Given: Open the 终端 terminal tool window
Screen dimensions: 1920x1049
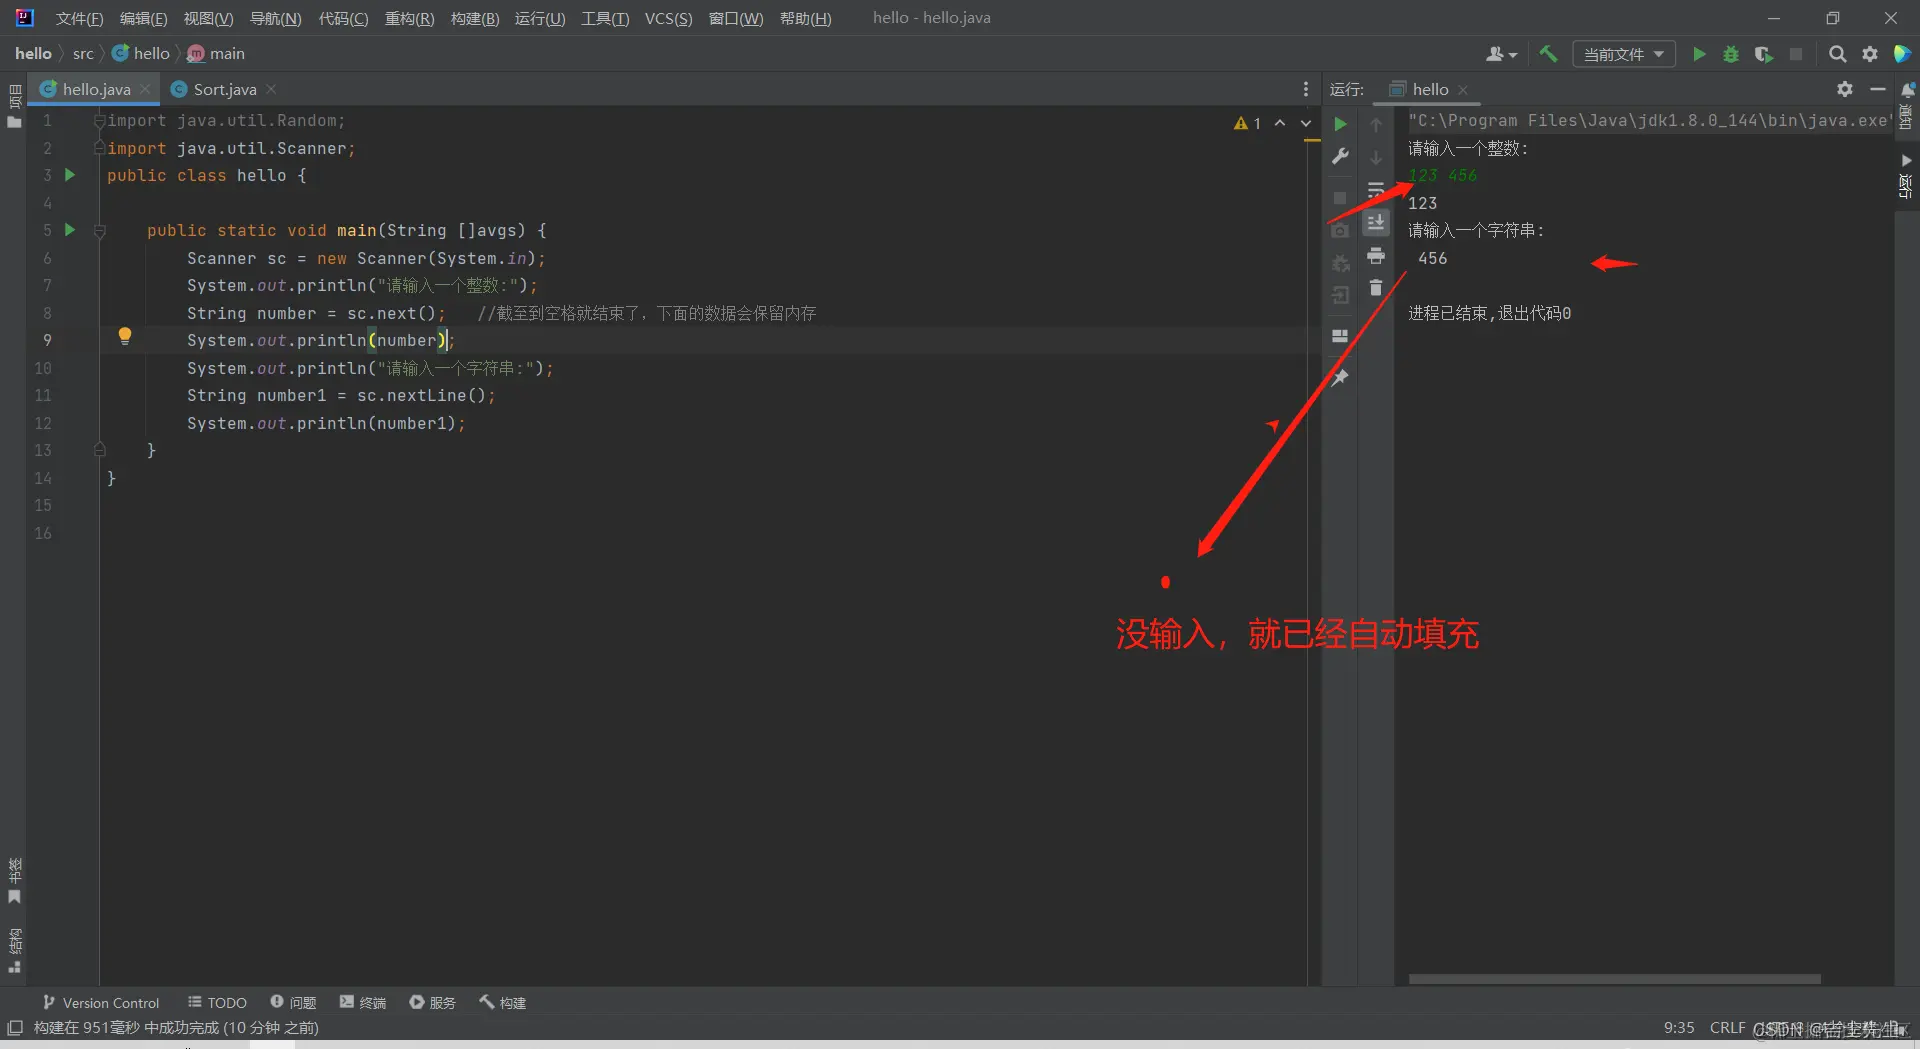Looking at the screenshot, I should coord(363,1002).
